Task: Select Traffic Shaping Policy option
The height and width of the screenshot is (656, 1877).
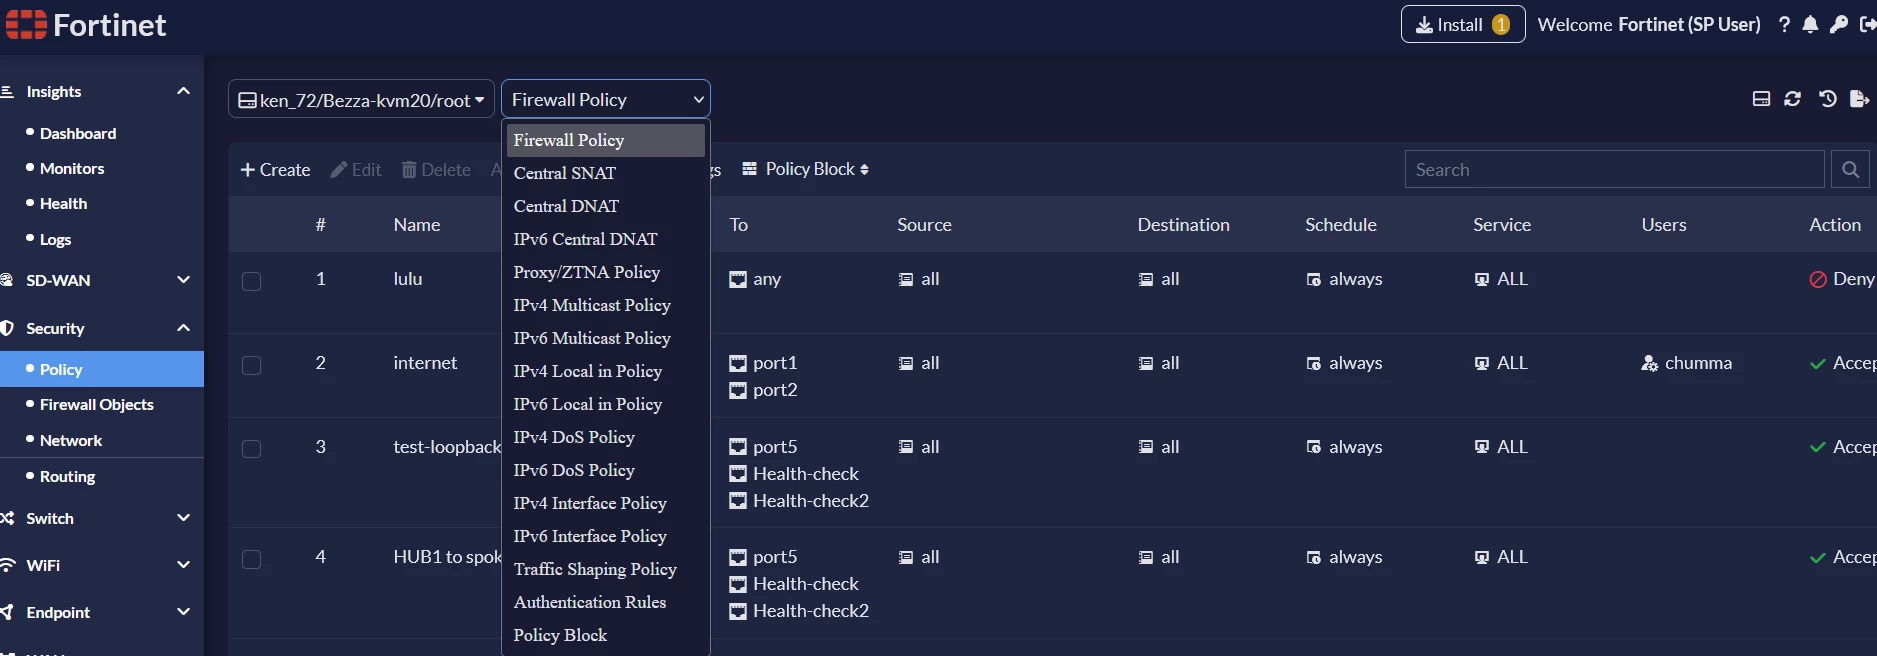Action: (x=606, y=569)
